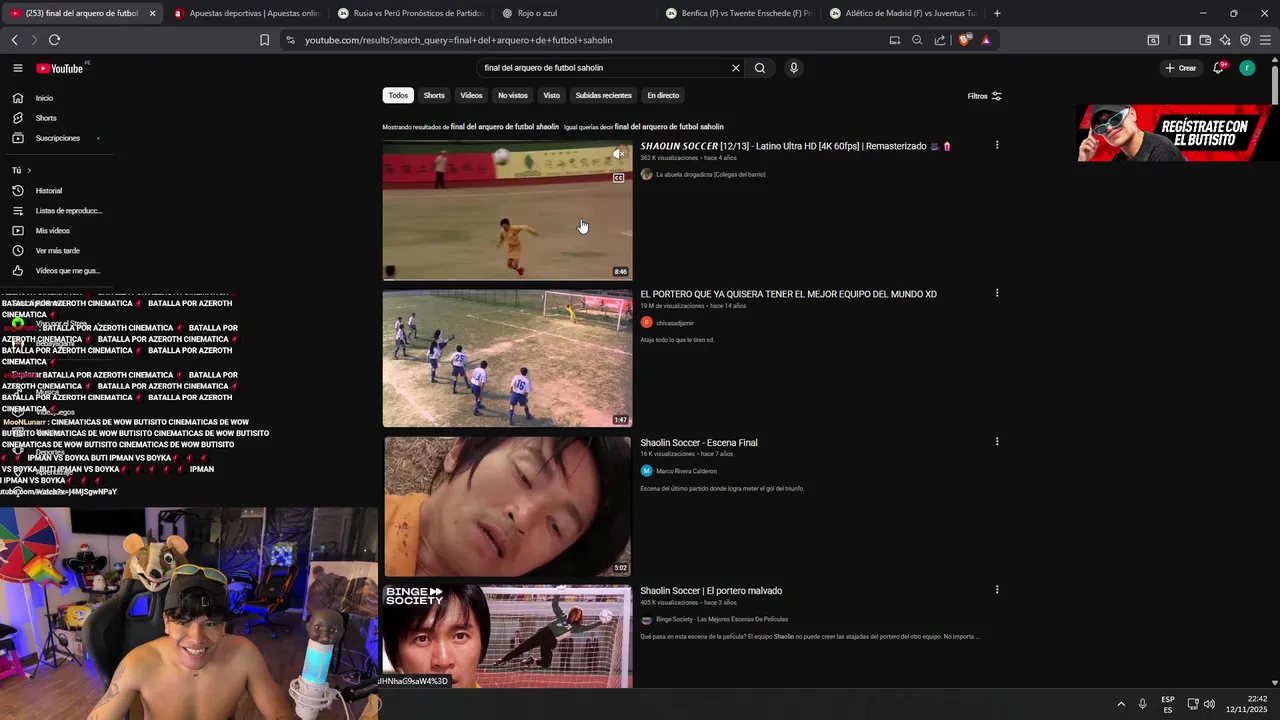This screenshot has width=1280, height=720.
Task: Open options for Escena Final video
Action: (996, 441)
